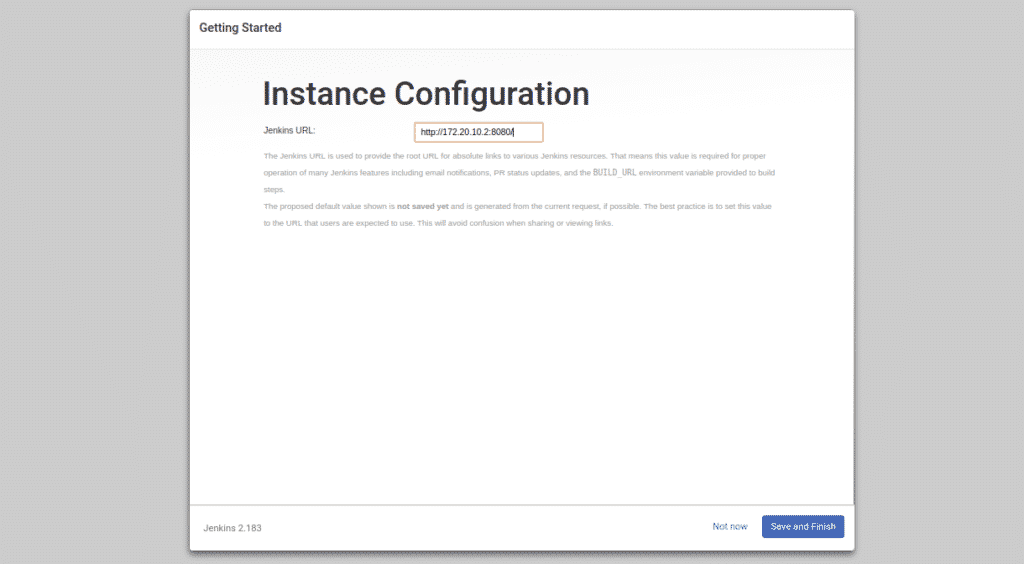Select the Instance Configuration heading
The image size is (1024, 564).
pos(425,94)
